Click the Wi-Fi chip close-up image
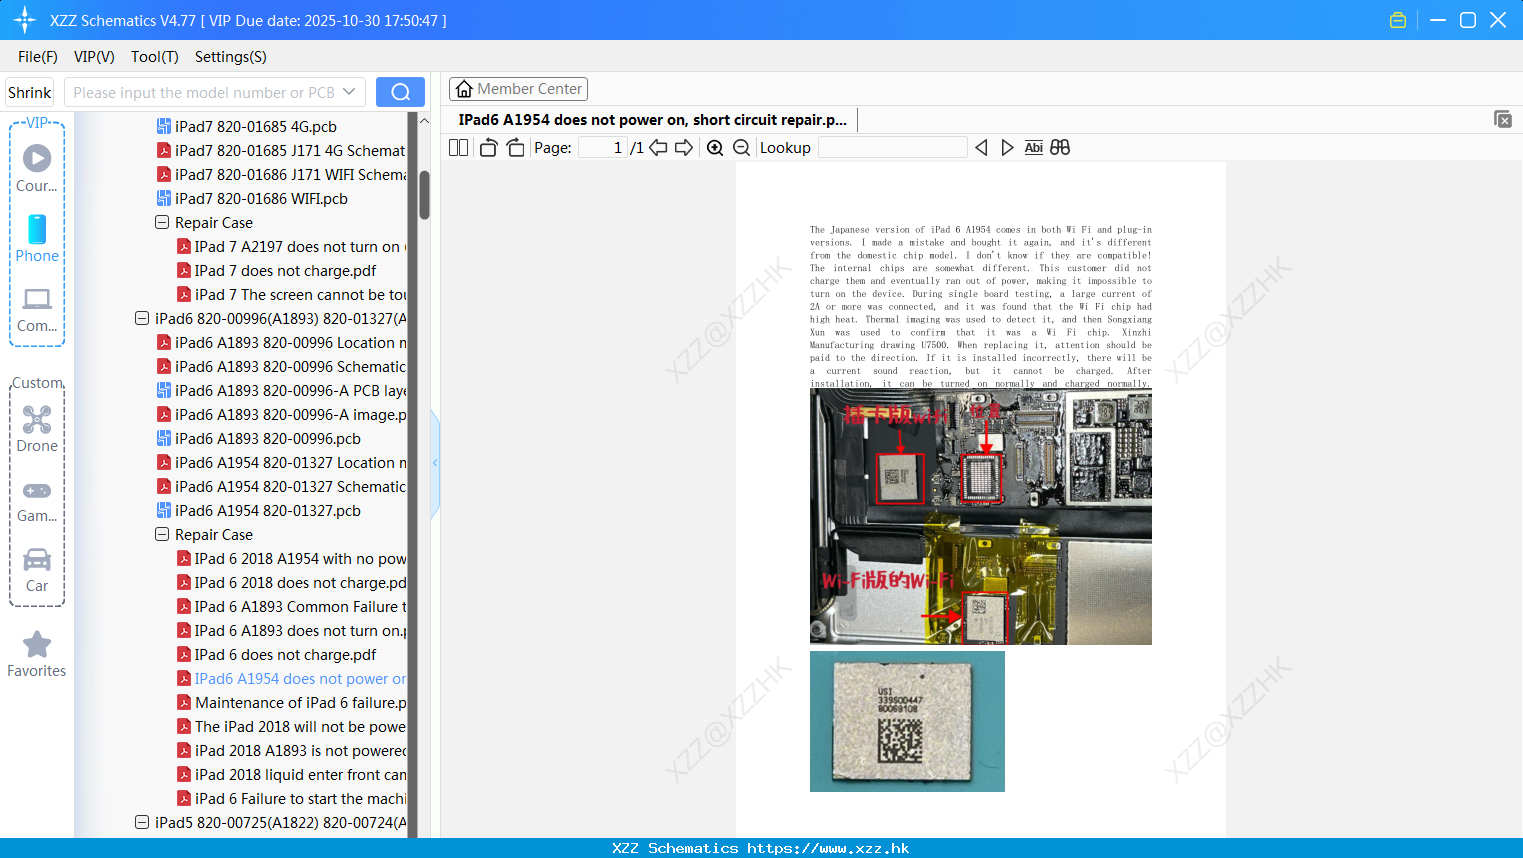Image resolution: width=1523 pixels, height=858 pixels. (907, 721)
